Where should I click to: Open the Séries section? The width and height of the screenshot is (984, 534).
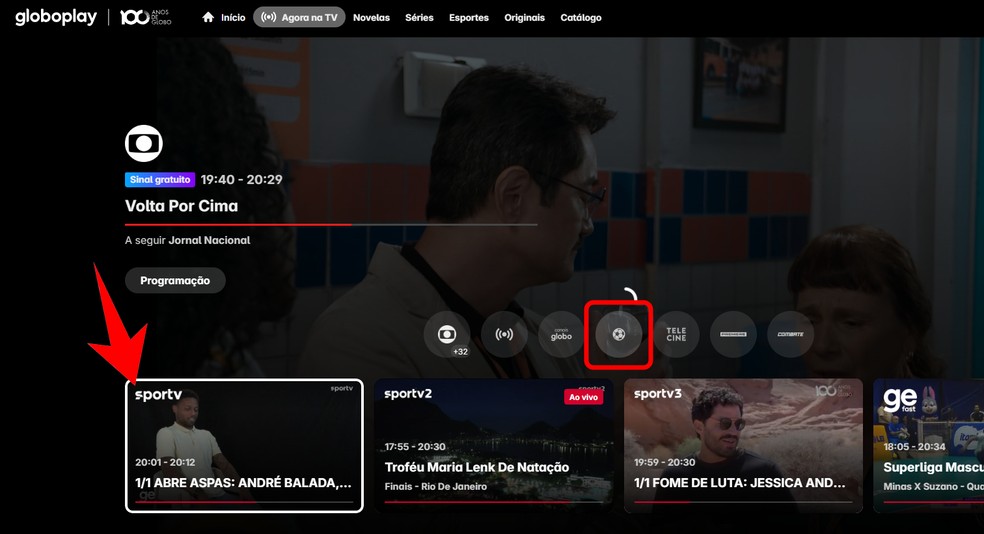(419, 18)
